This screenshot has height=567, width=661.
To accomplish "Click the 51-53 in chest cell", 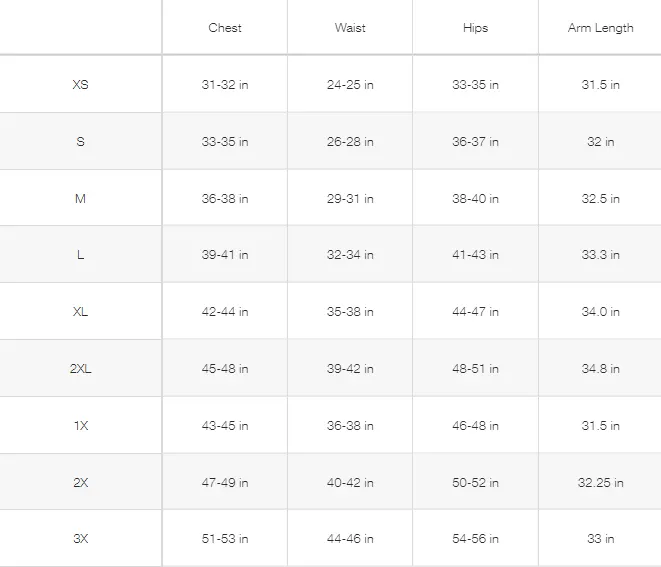I will coord(225,539).
